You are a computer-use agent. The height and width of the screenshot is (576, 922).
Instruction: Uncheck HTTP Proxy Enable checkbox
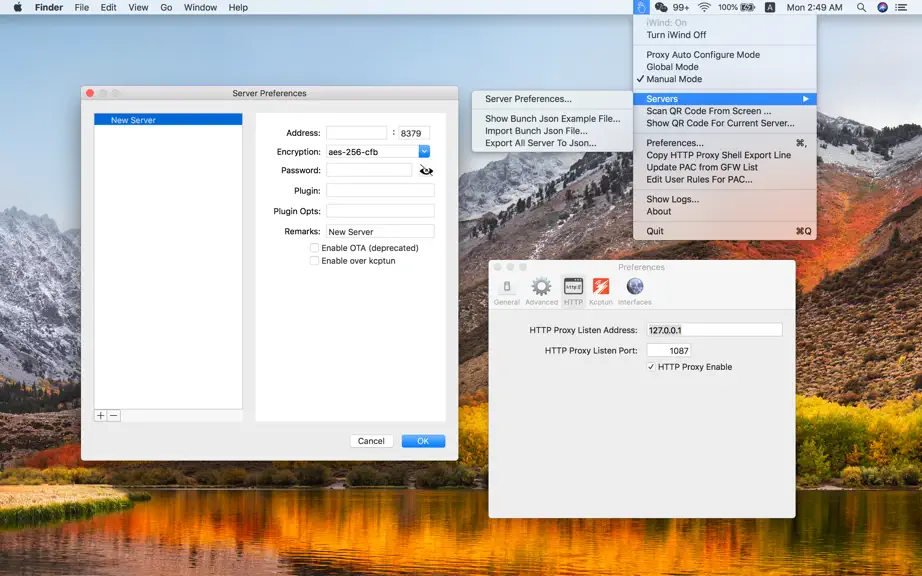tap(651, 367)
